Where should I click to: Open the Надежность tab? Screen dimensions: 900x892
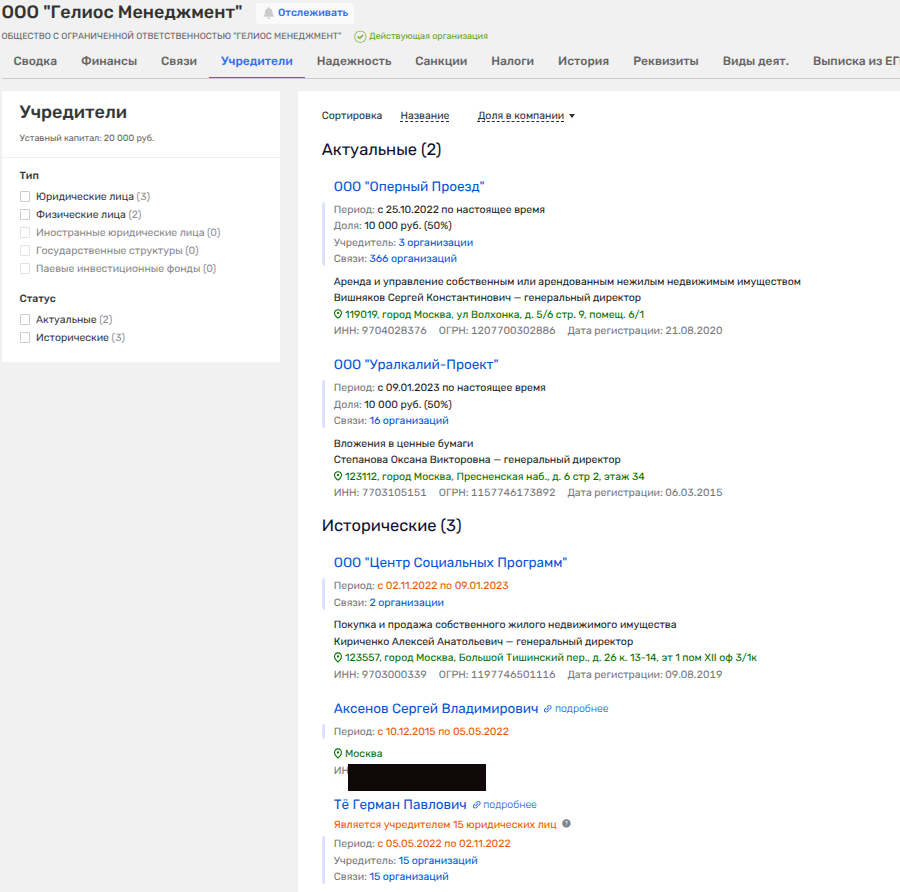[354, 61]
